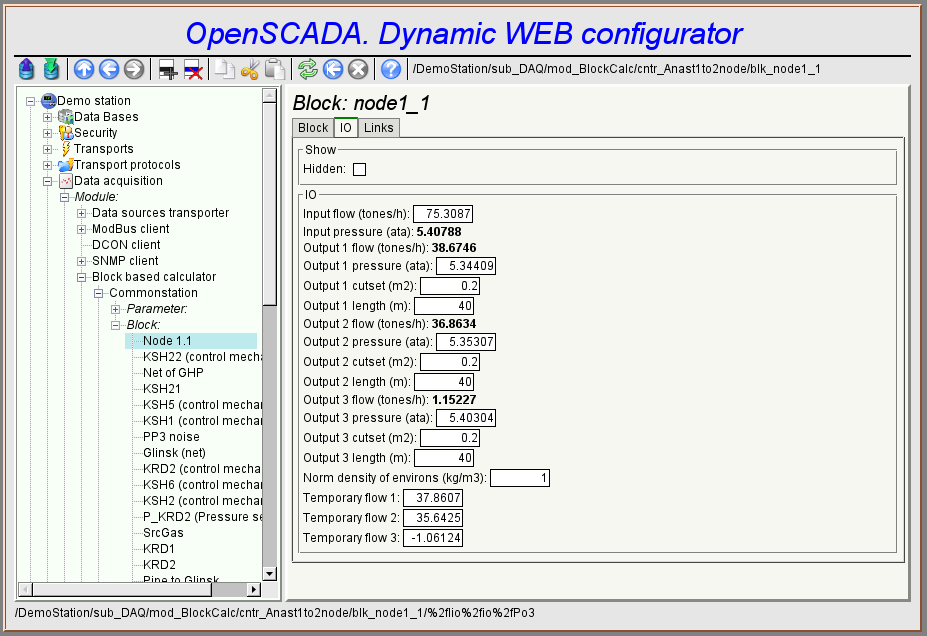Select the Glinsk (net) block
The width and height of the screenshot is (927, 636).
174,453
